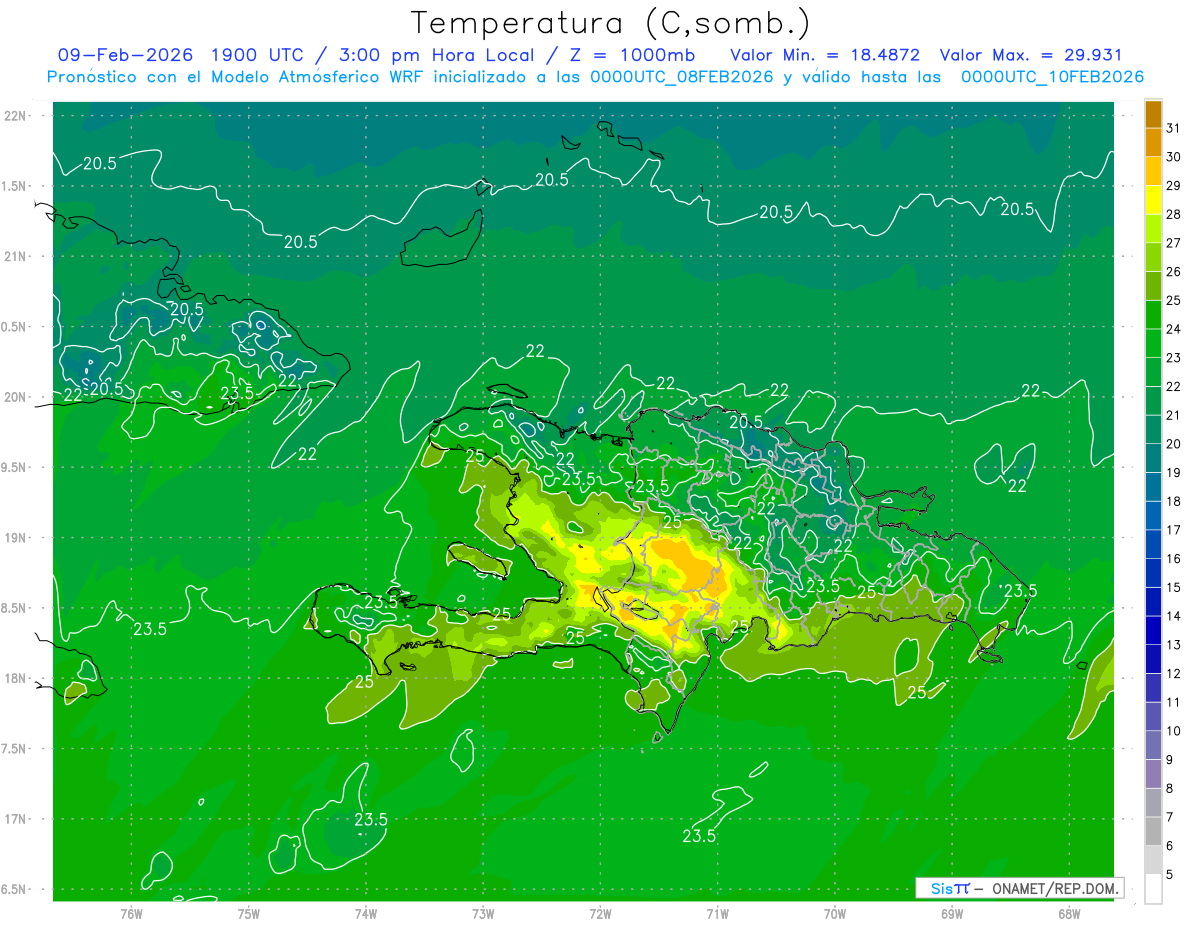Image resolution: width=1200 pixels, height=927 pixels.
Task: Click the "70W" longitude axis label
Action: tap(835, 913)
